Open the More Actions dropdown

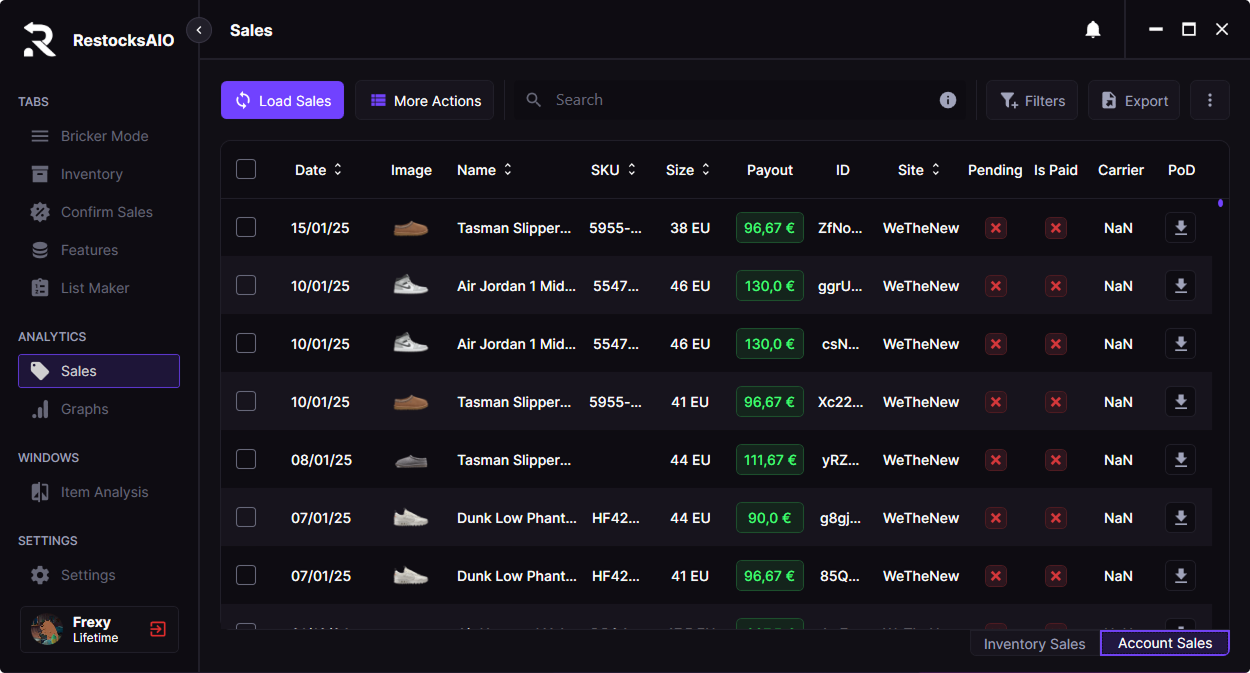coord(425,100)
